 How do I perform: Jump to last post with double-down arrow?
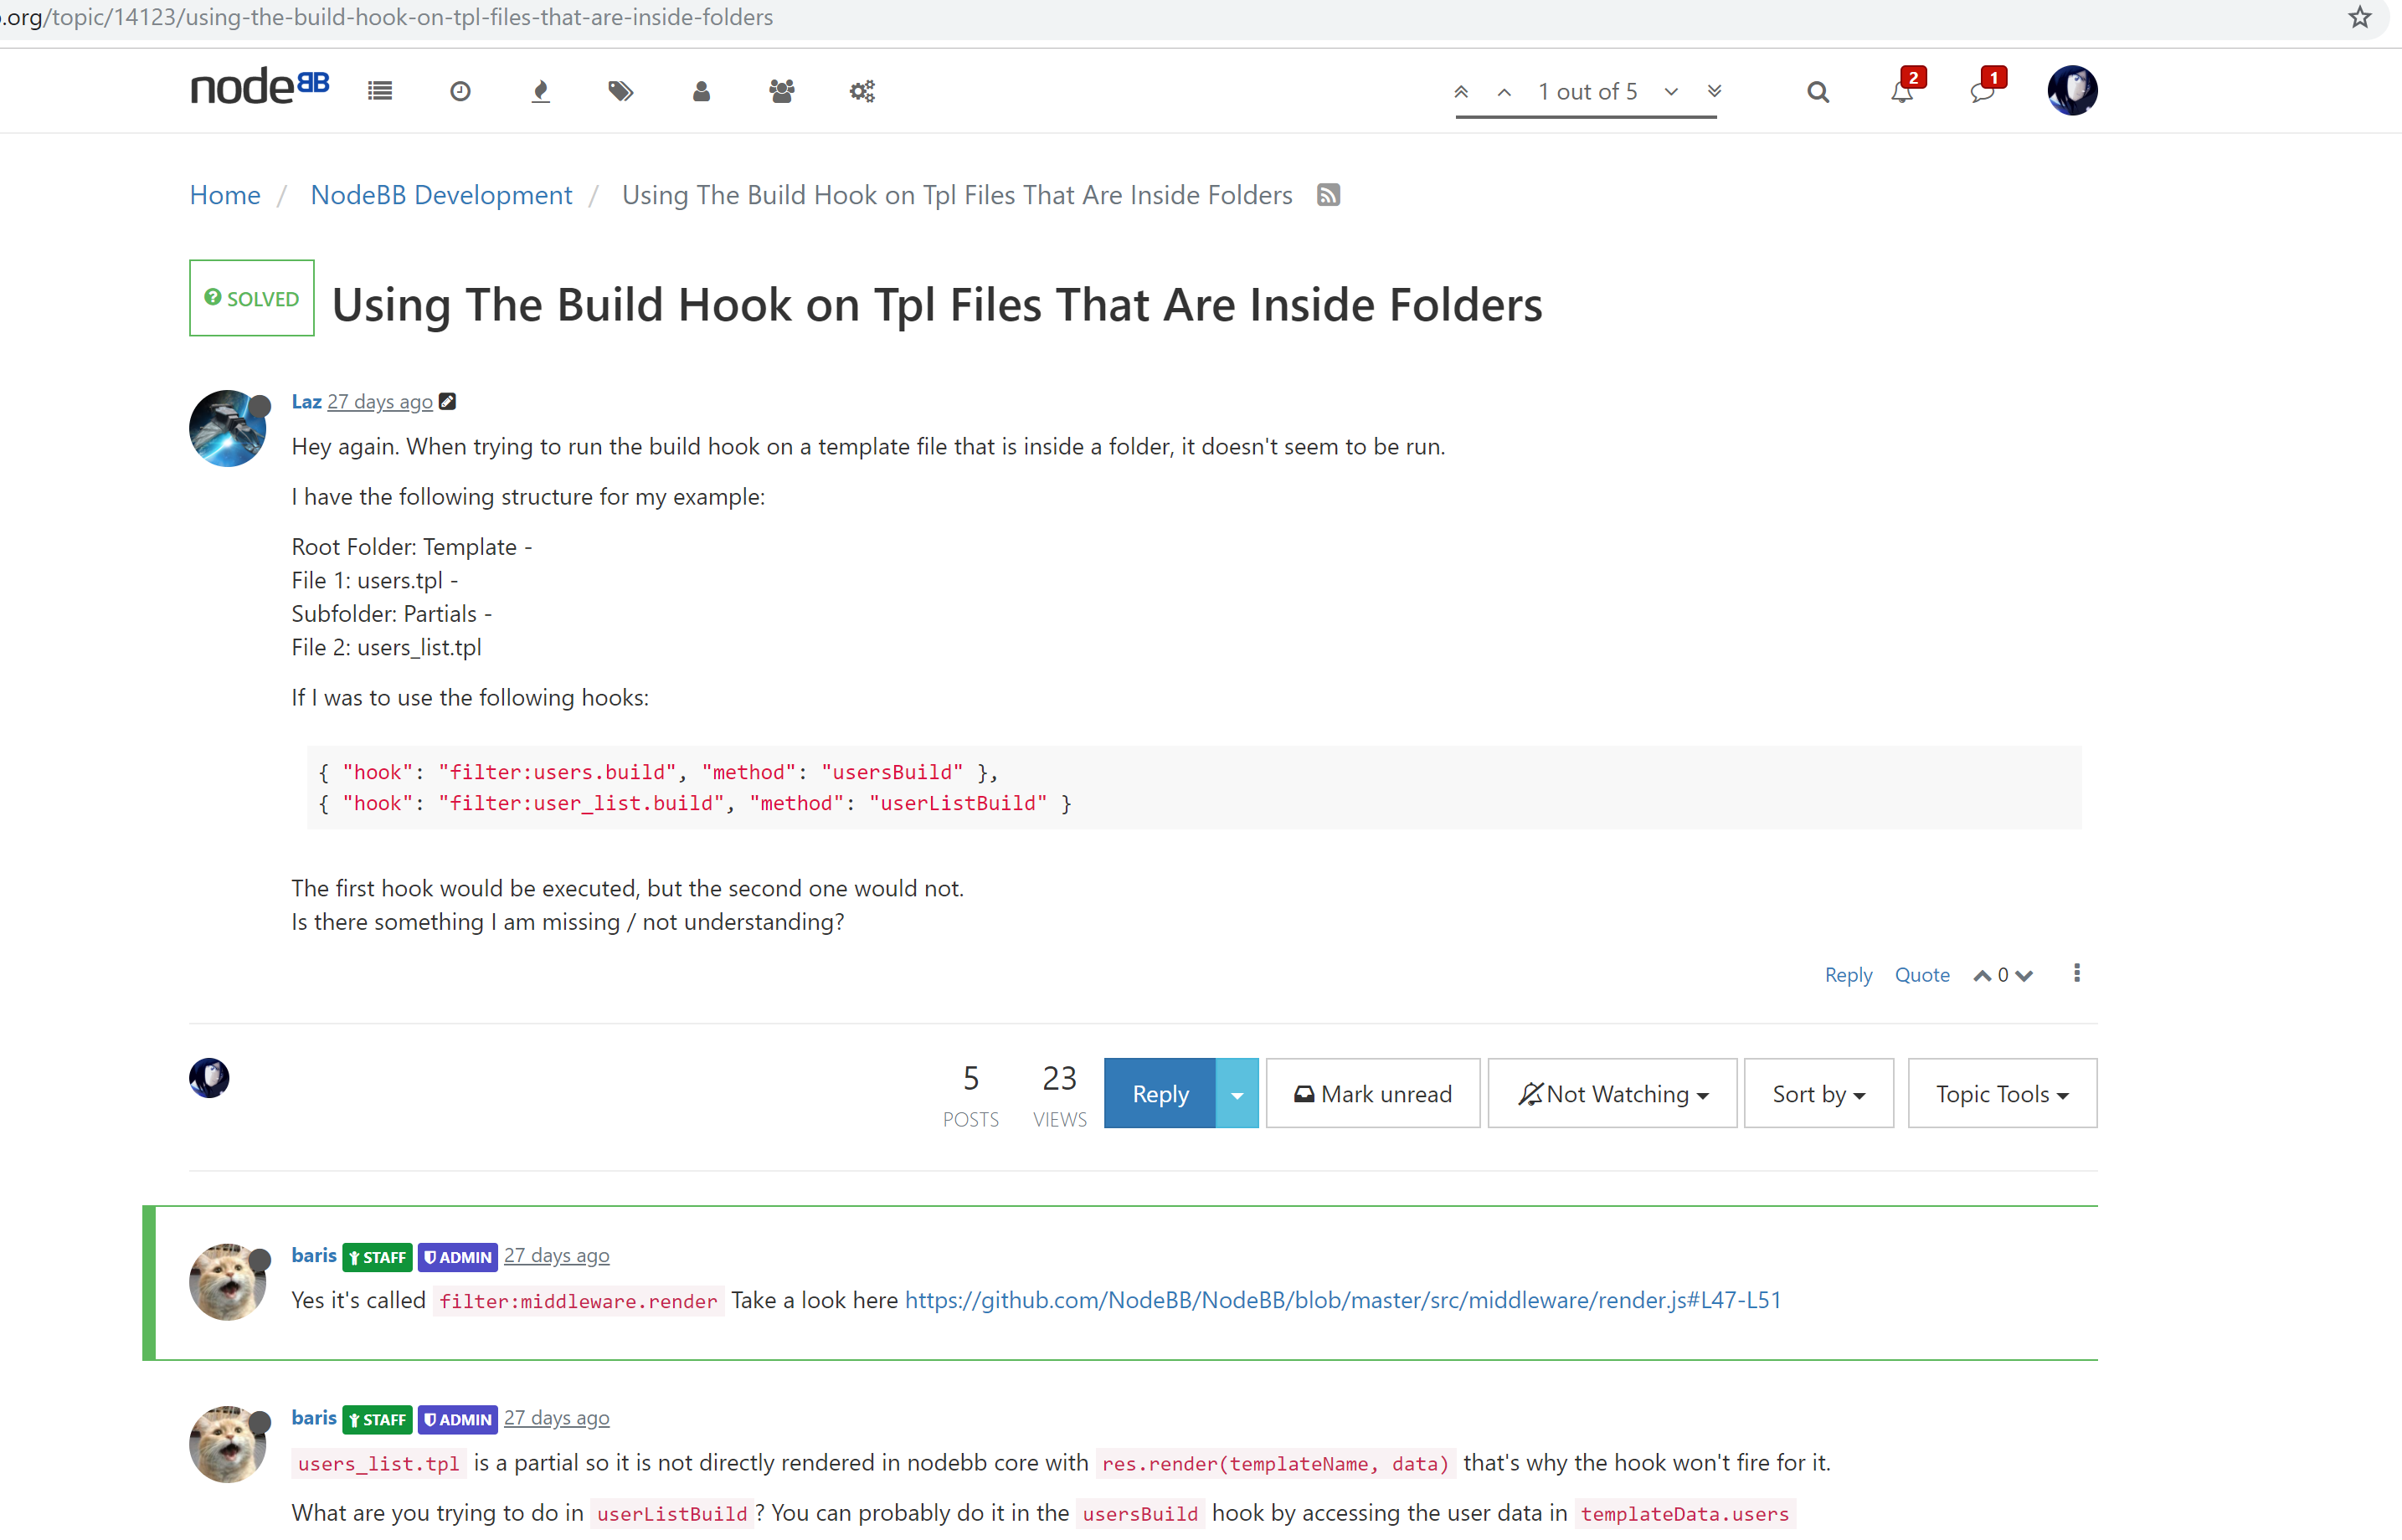click(1714, 91)
